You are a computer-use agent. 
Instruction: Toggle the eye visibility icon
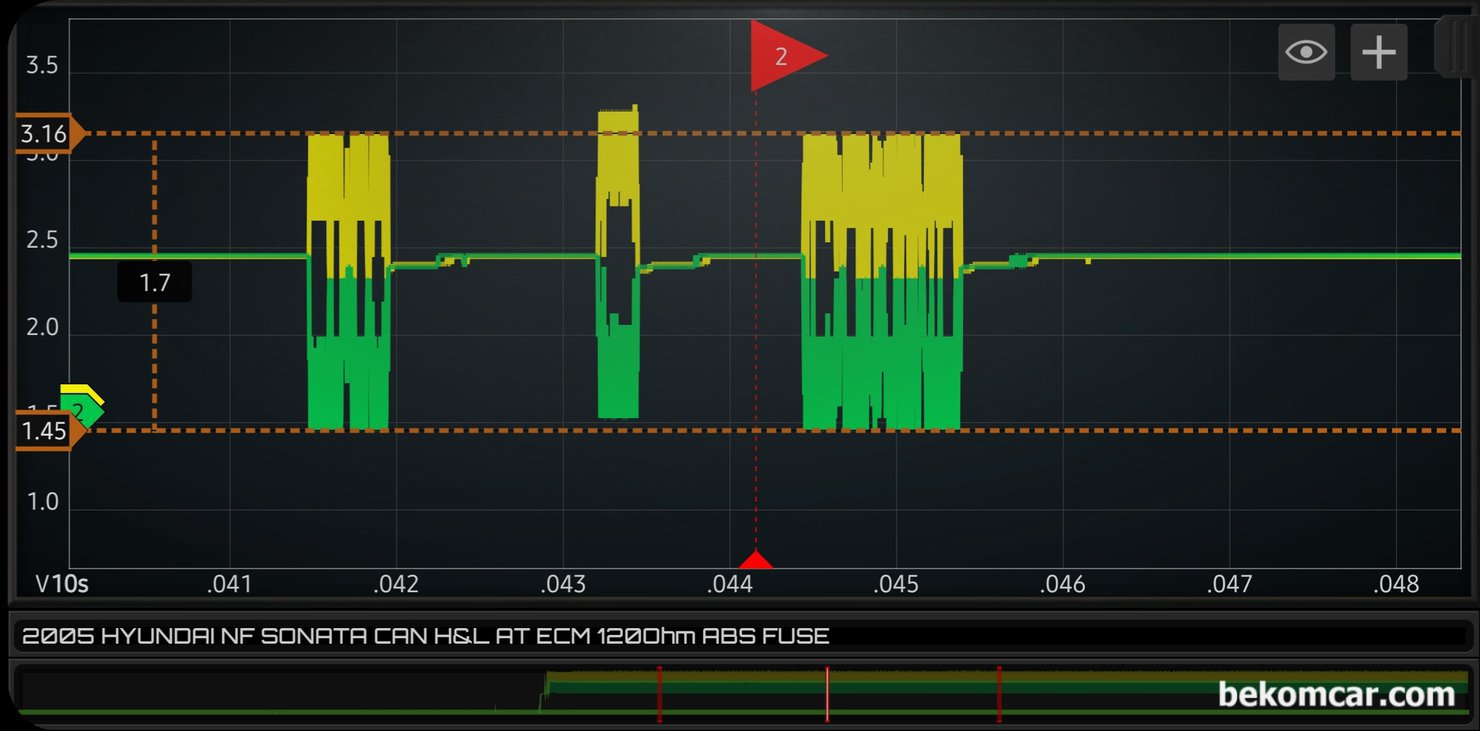point(1306,52)
